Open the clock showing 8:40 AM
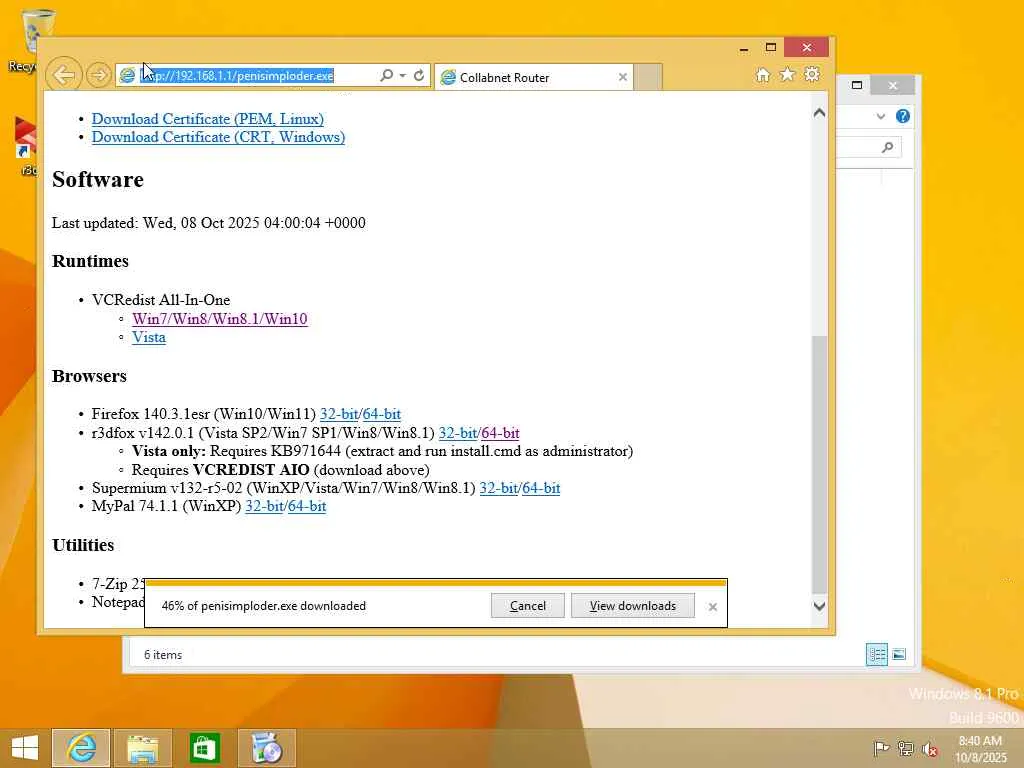This screenshot has width=1024, height=768. 980,748
